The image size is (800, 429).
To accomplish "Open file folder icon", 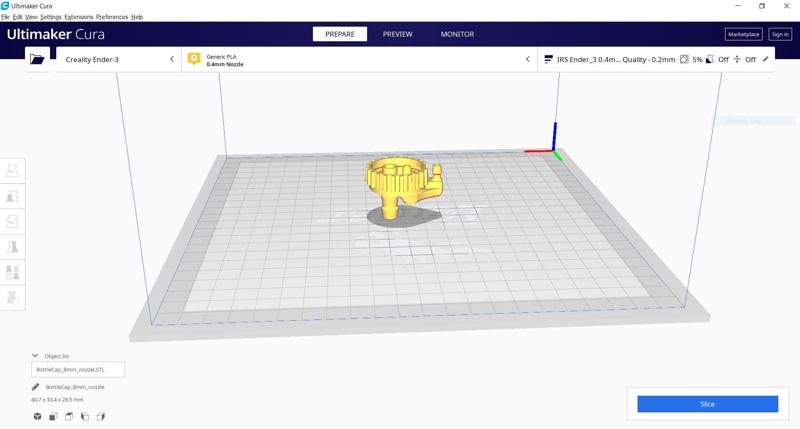I will pos(37,59).
